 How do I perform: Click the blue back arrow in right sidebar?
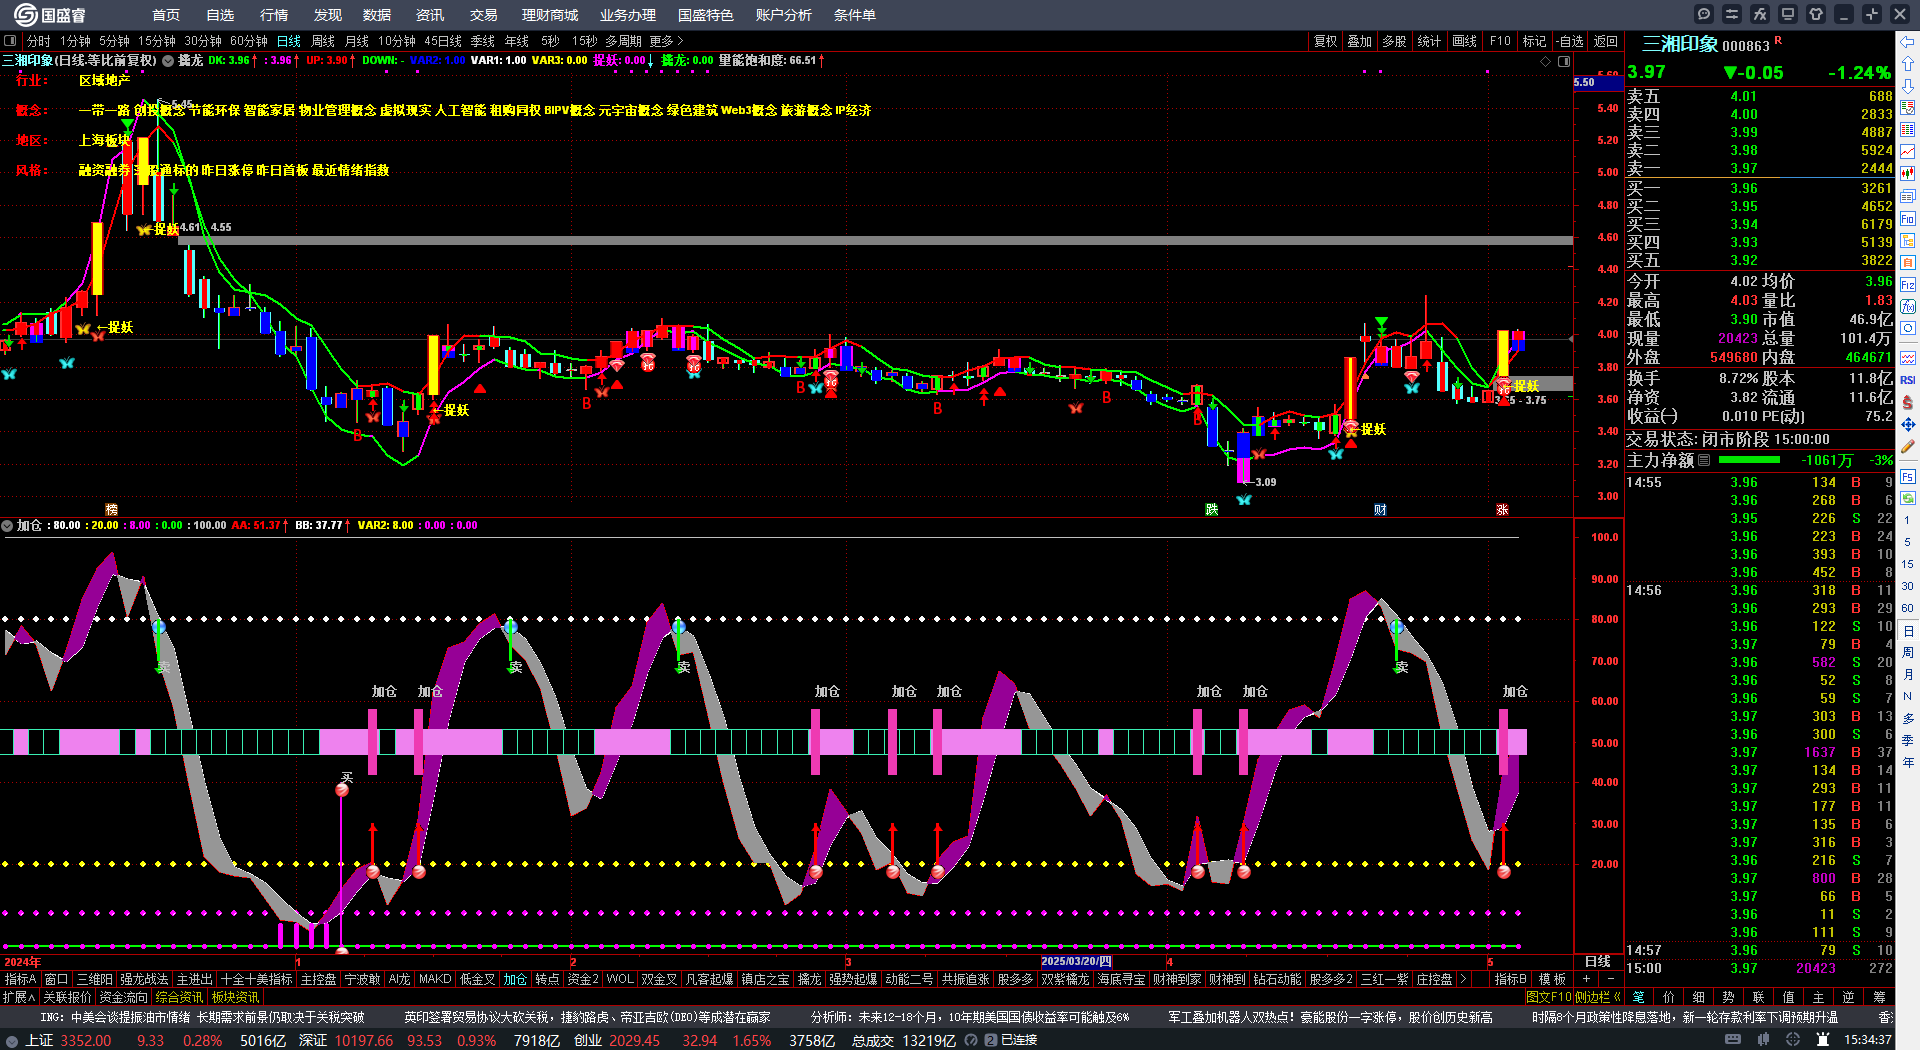click(1908, 42)
